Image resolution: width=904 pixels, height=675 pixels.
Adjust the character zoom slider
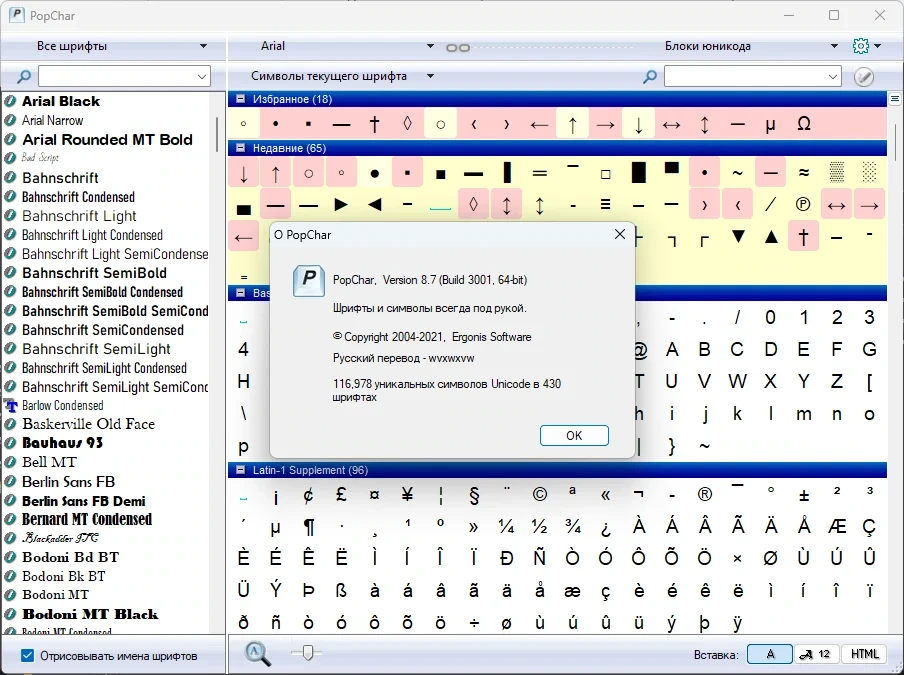point(307,653)
